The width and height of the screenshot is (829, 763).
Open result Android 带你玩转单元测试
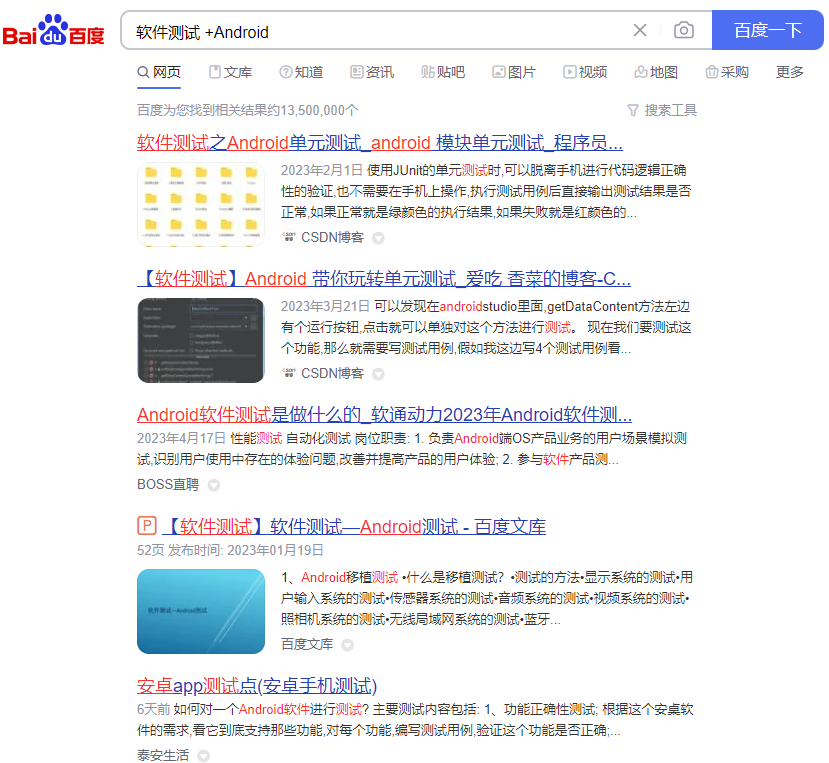click(384, 279)
